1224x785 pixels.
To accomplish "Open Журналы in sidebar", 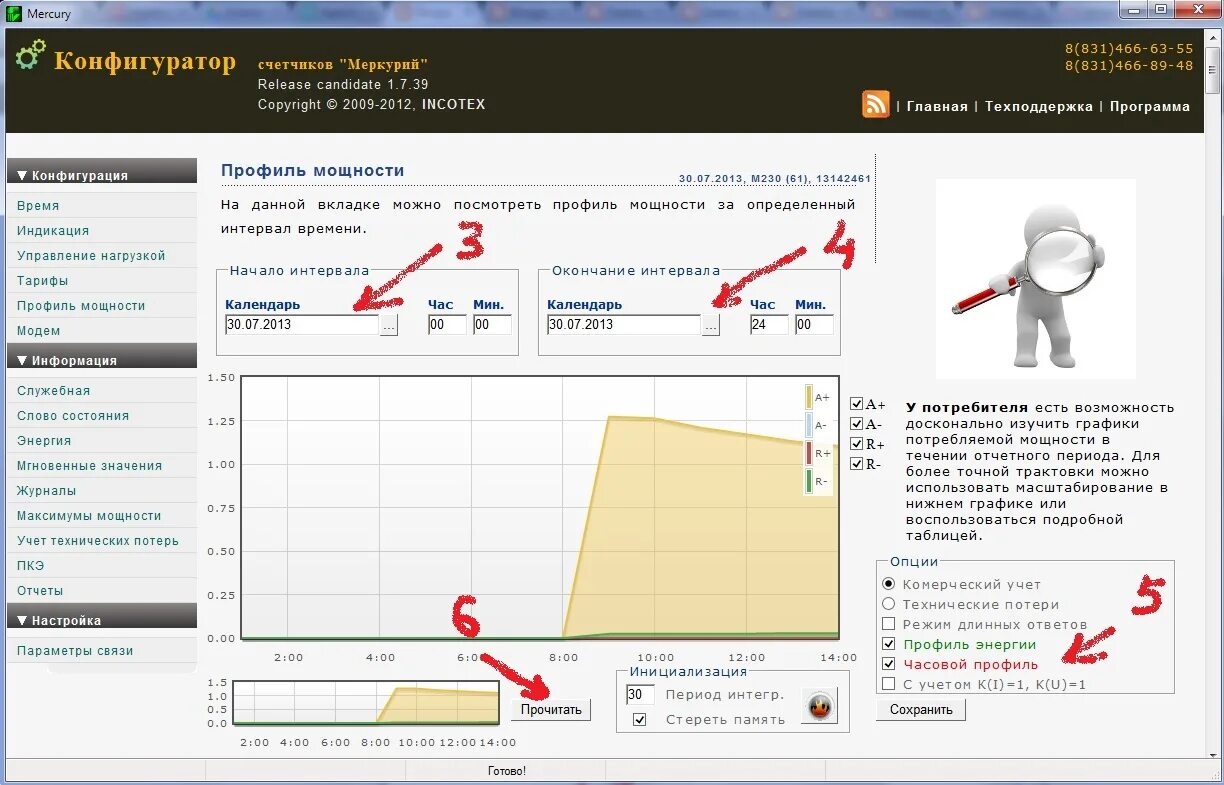I will [47, 490].
